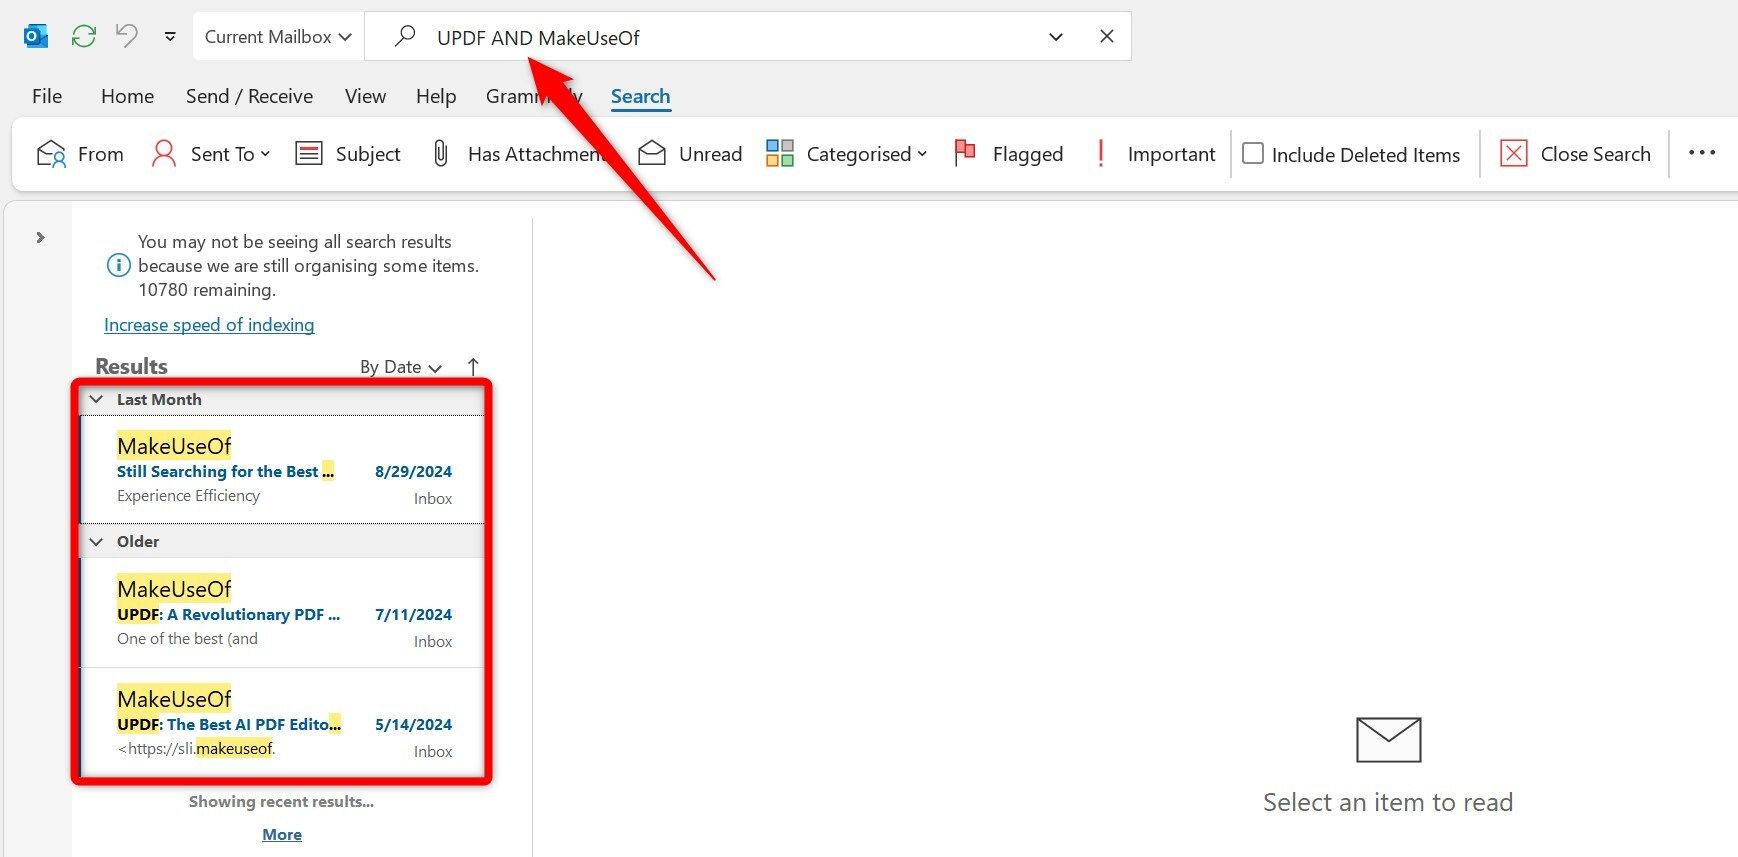Reverse sort order with the up arrow
The image size is (1738, 857).
[x=473, y=367]
